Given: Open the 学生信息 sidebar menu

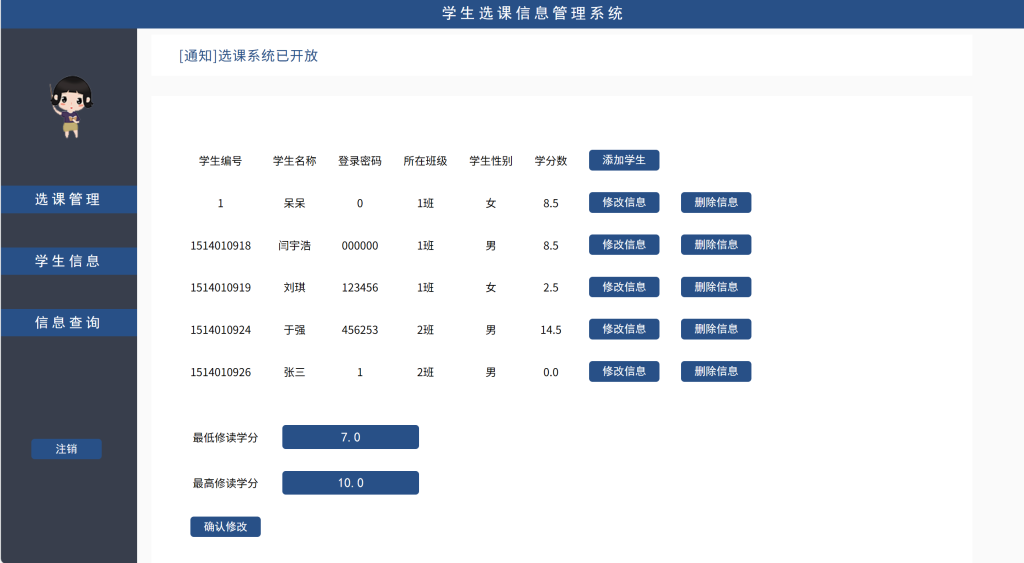Looking at the screenshot, I should 69,261.
